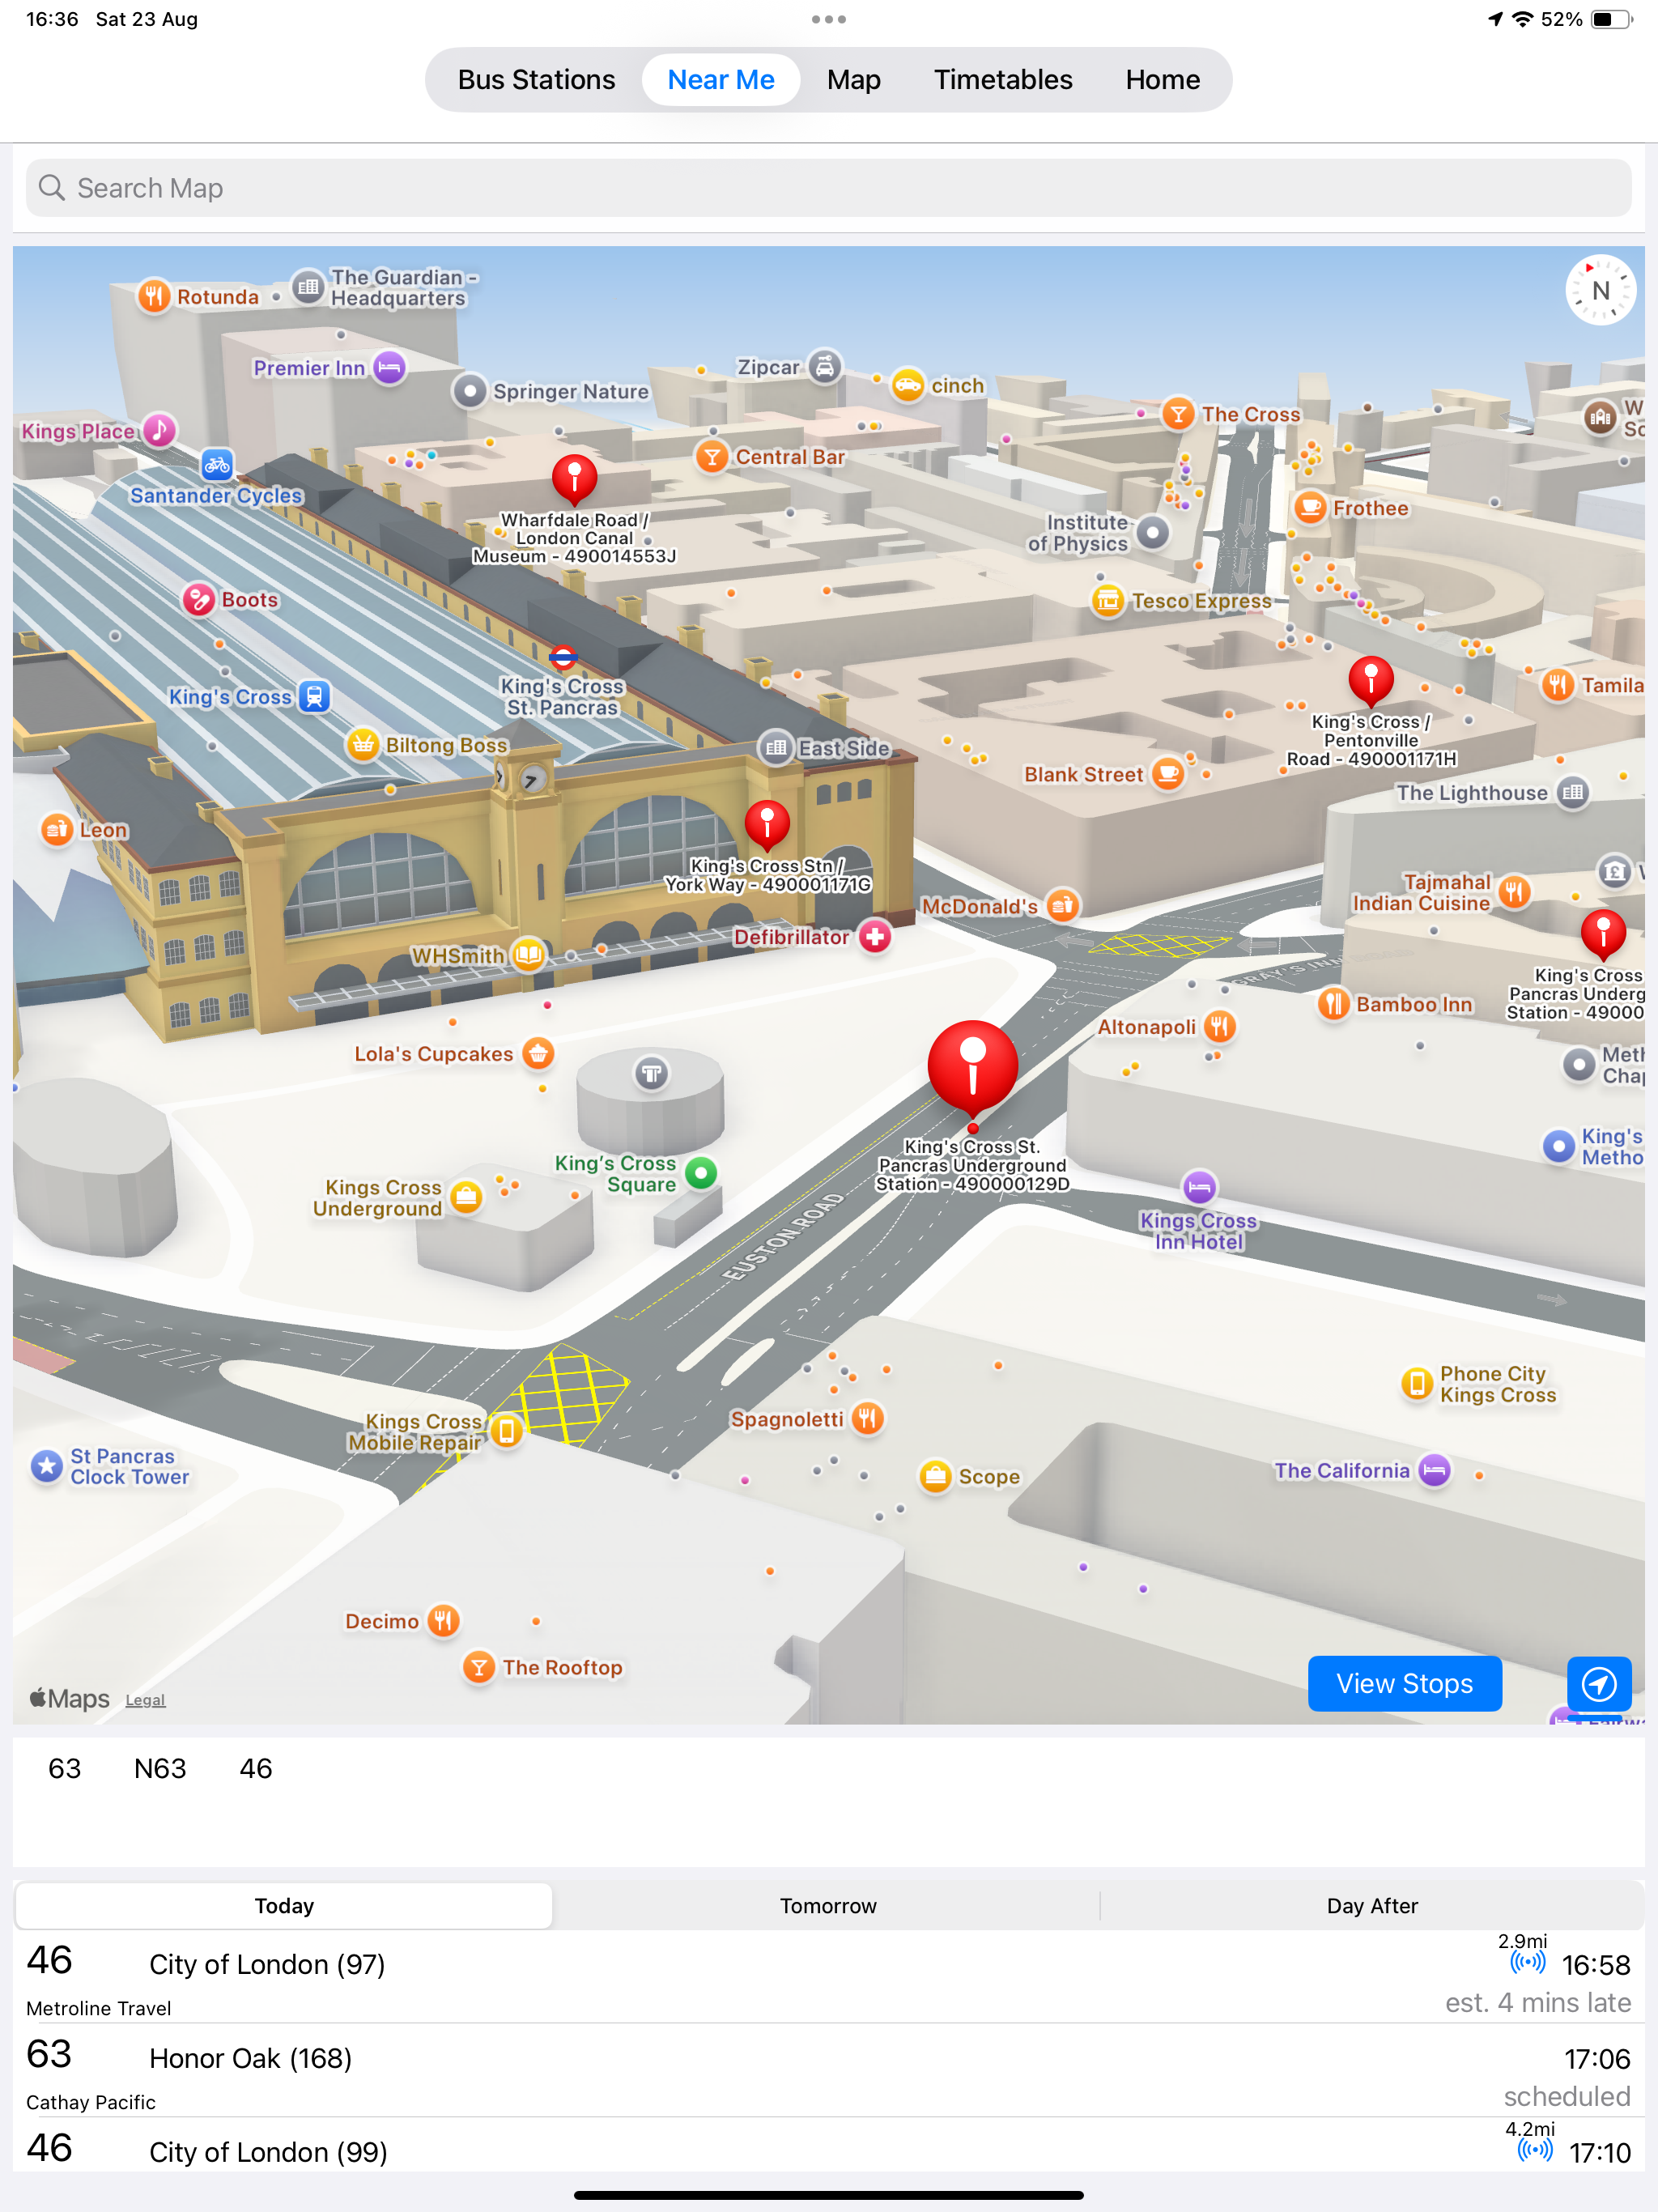Tap the Santander Cycles bike icon
This screenshot has width=1658, height=2212.
point(217,464)
